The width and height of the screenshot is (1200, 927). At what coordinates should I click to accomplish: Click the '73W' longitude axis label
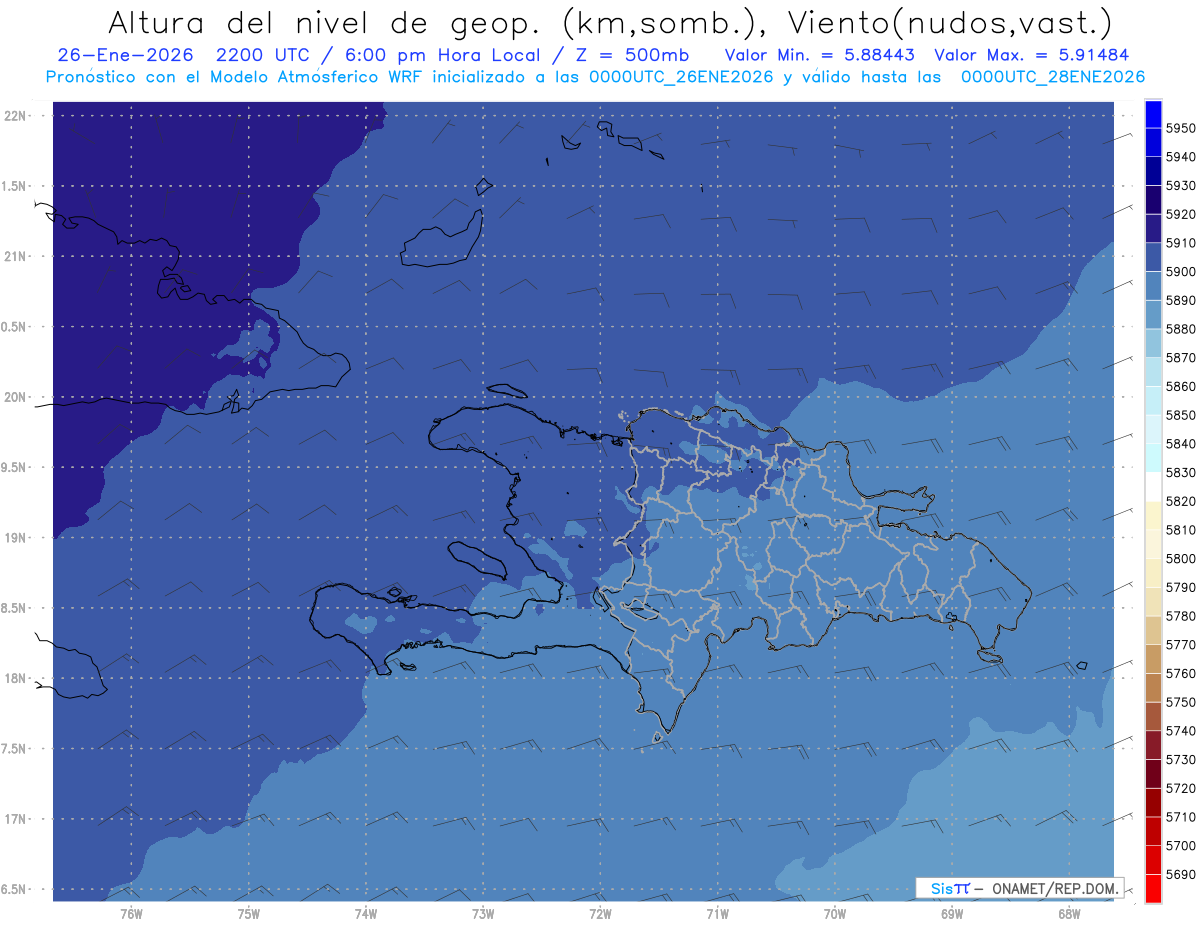[483, 913]
